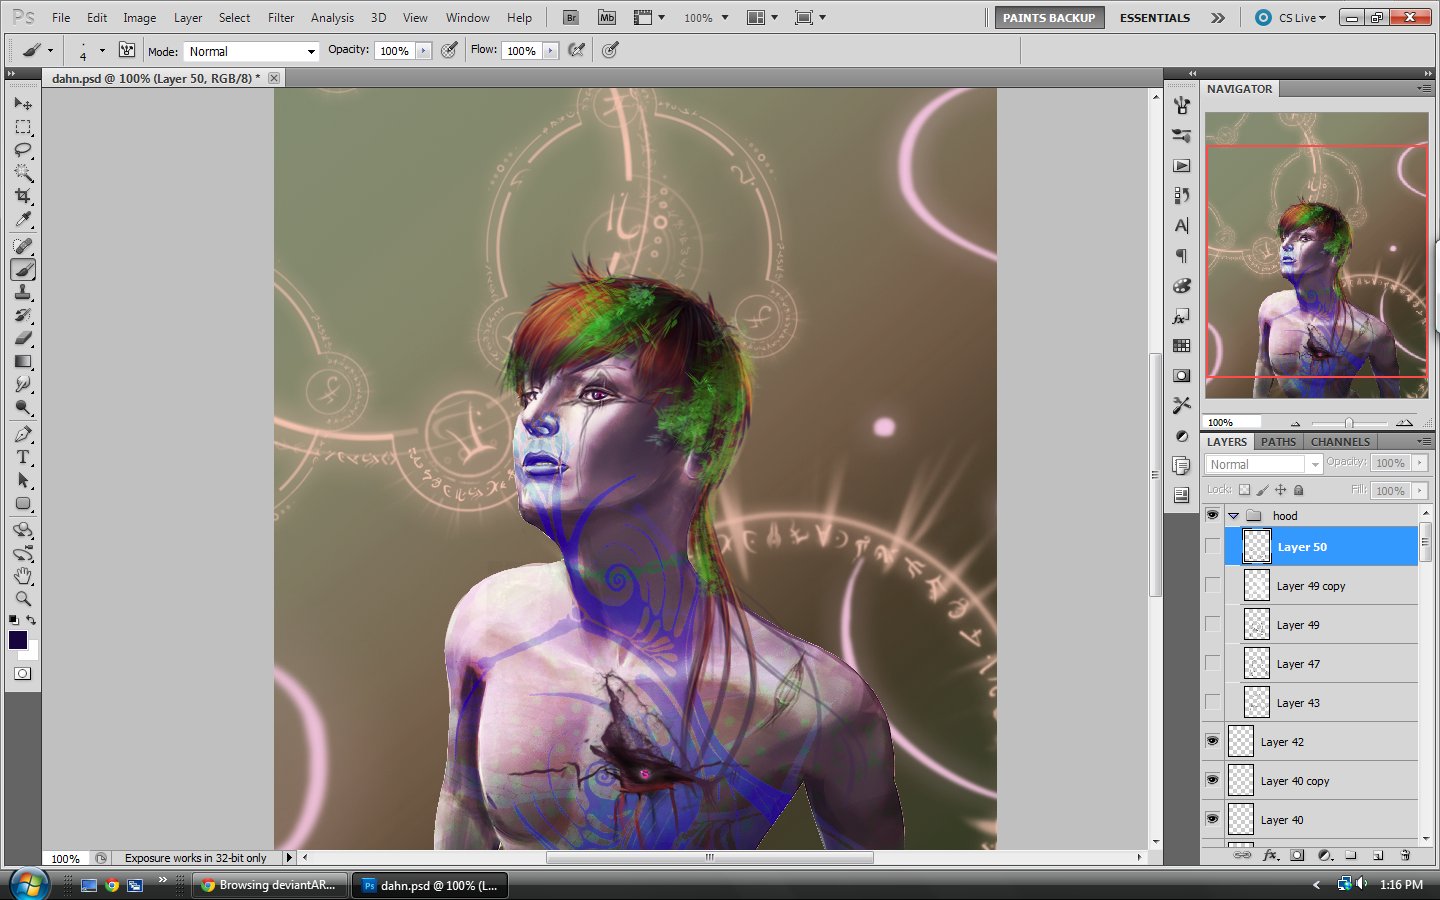Open the Swatches grid panel icon
This screenshot has height=900, width=1440.
(1182, 346)
